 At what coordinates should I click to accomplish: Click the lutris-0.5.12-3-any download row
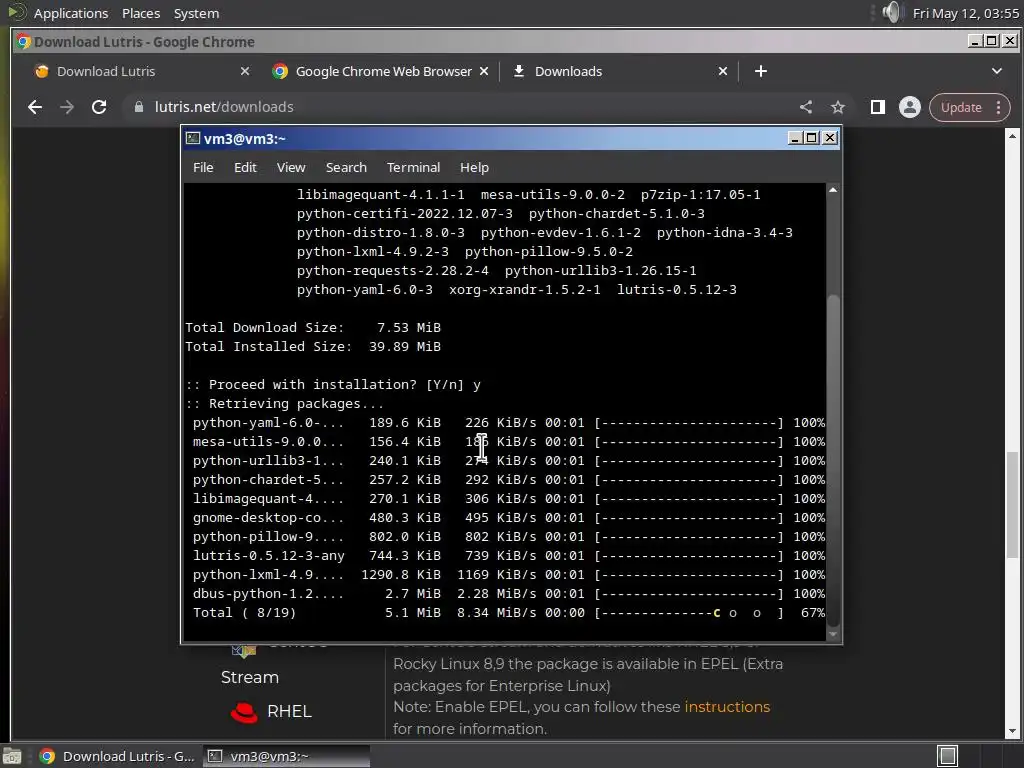(x=509, y=556)
